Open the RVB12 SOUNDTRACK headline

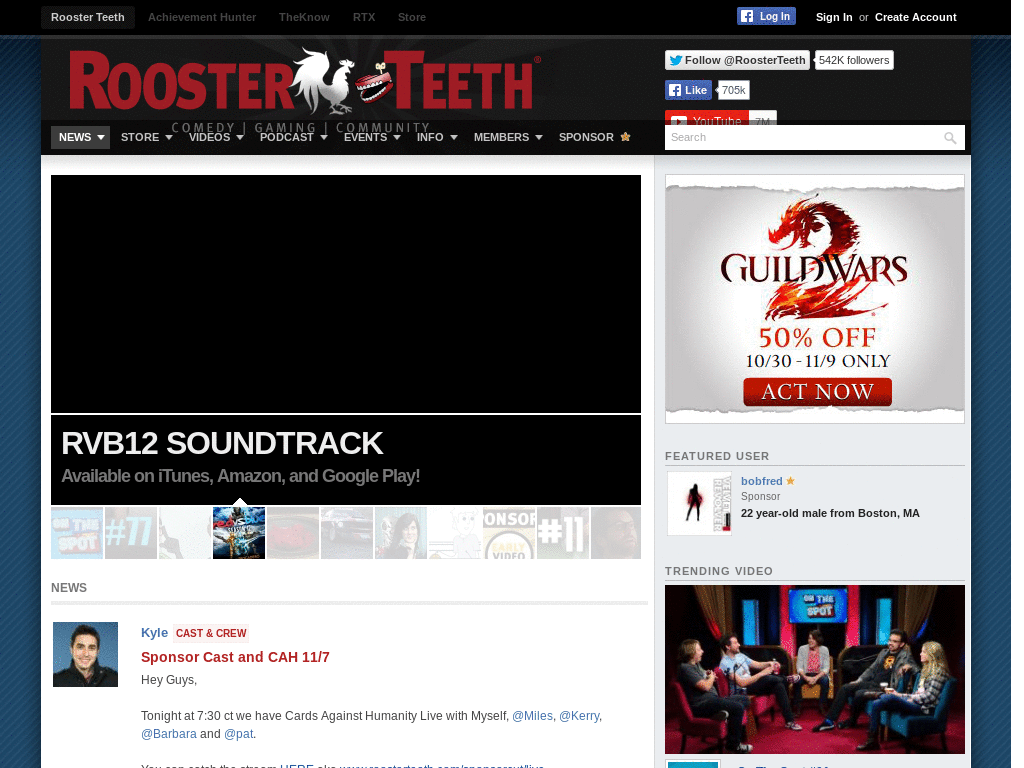click(x=222, y=443)
